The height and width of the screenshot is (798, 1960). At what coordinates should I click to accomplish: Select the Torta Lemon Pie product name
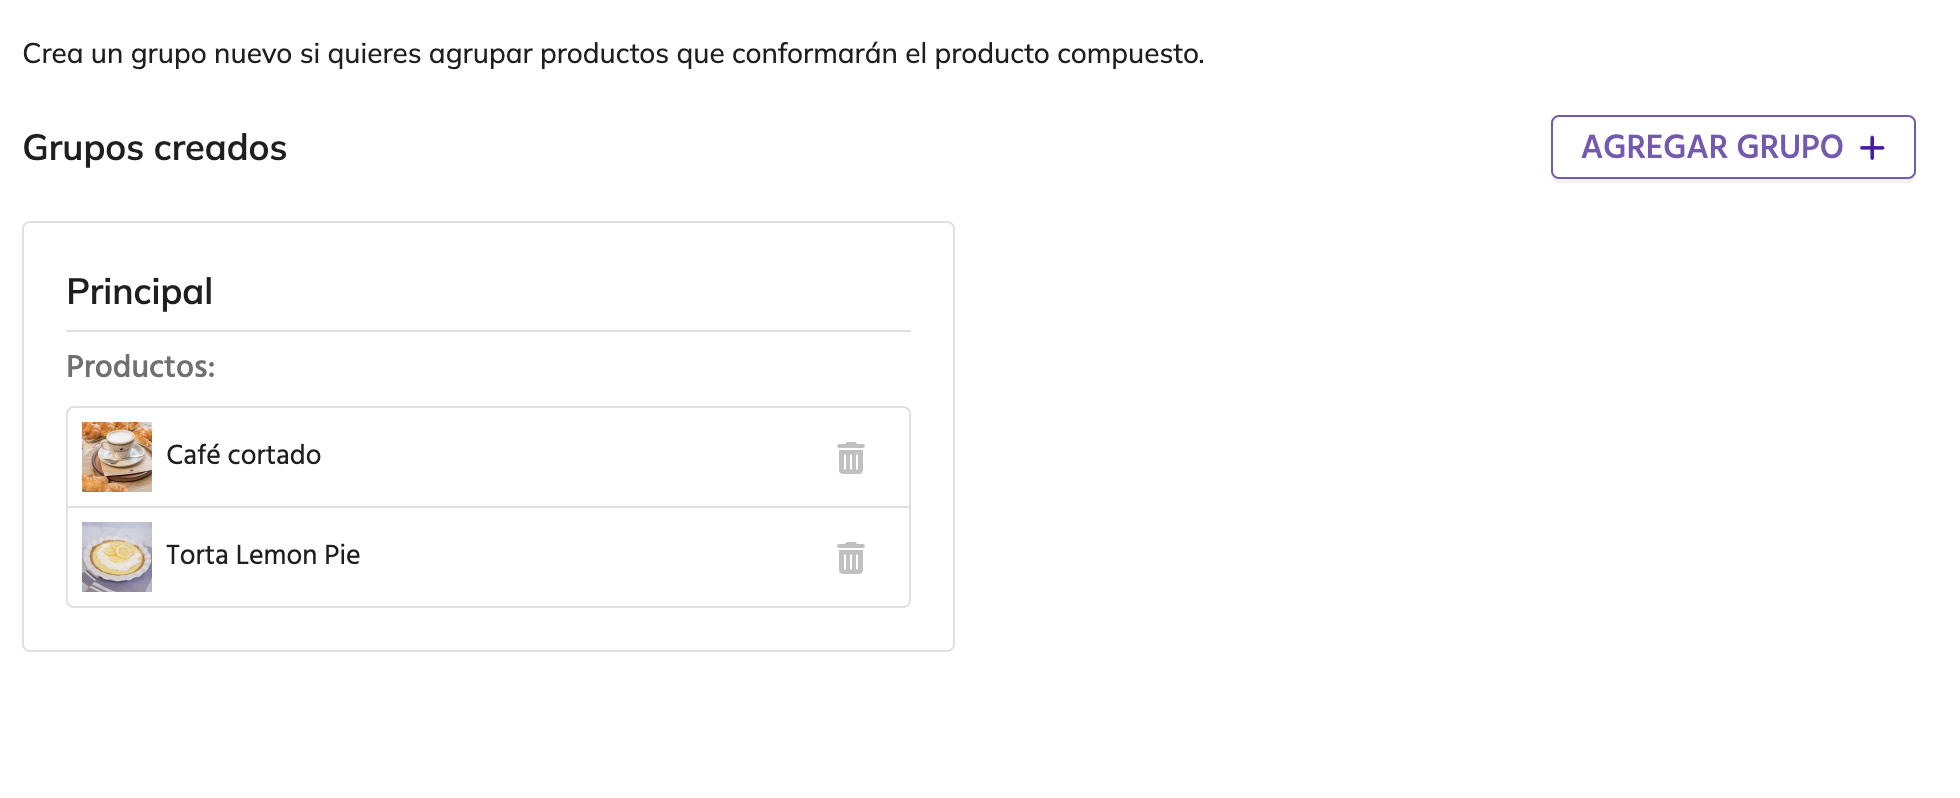[262, 555]
